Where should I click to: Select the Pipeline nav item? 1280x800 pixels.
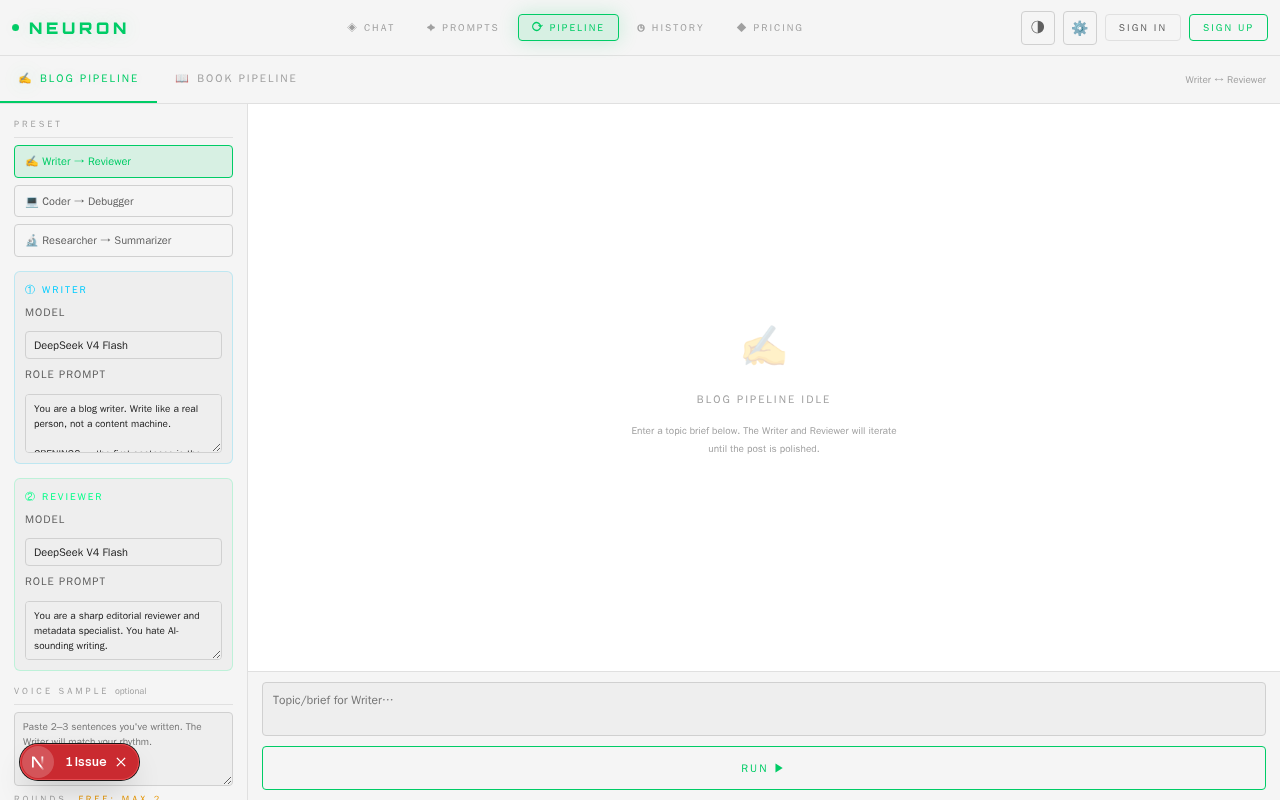coord(568,28)
